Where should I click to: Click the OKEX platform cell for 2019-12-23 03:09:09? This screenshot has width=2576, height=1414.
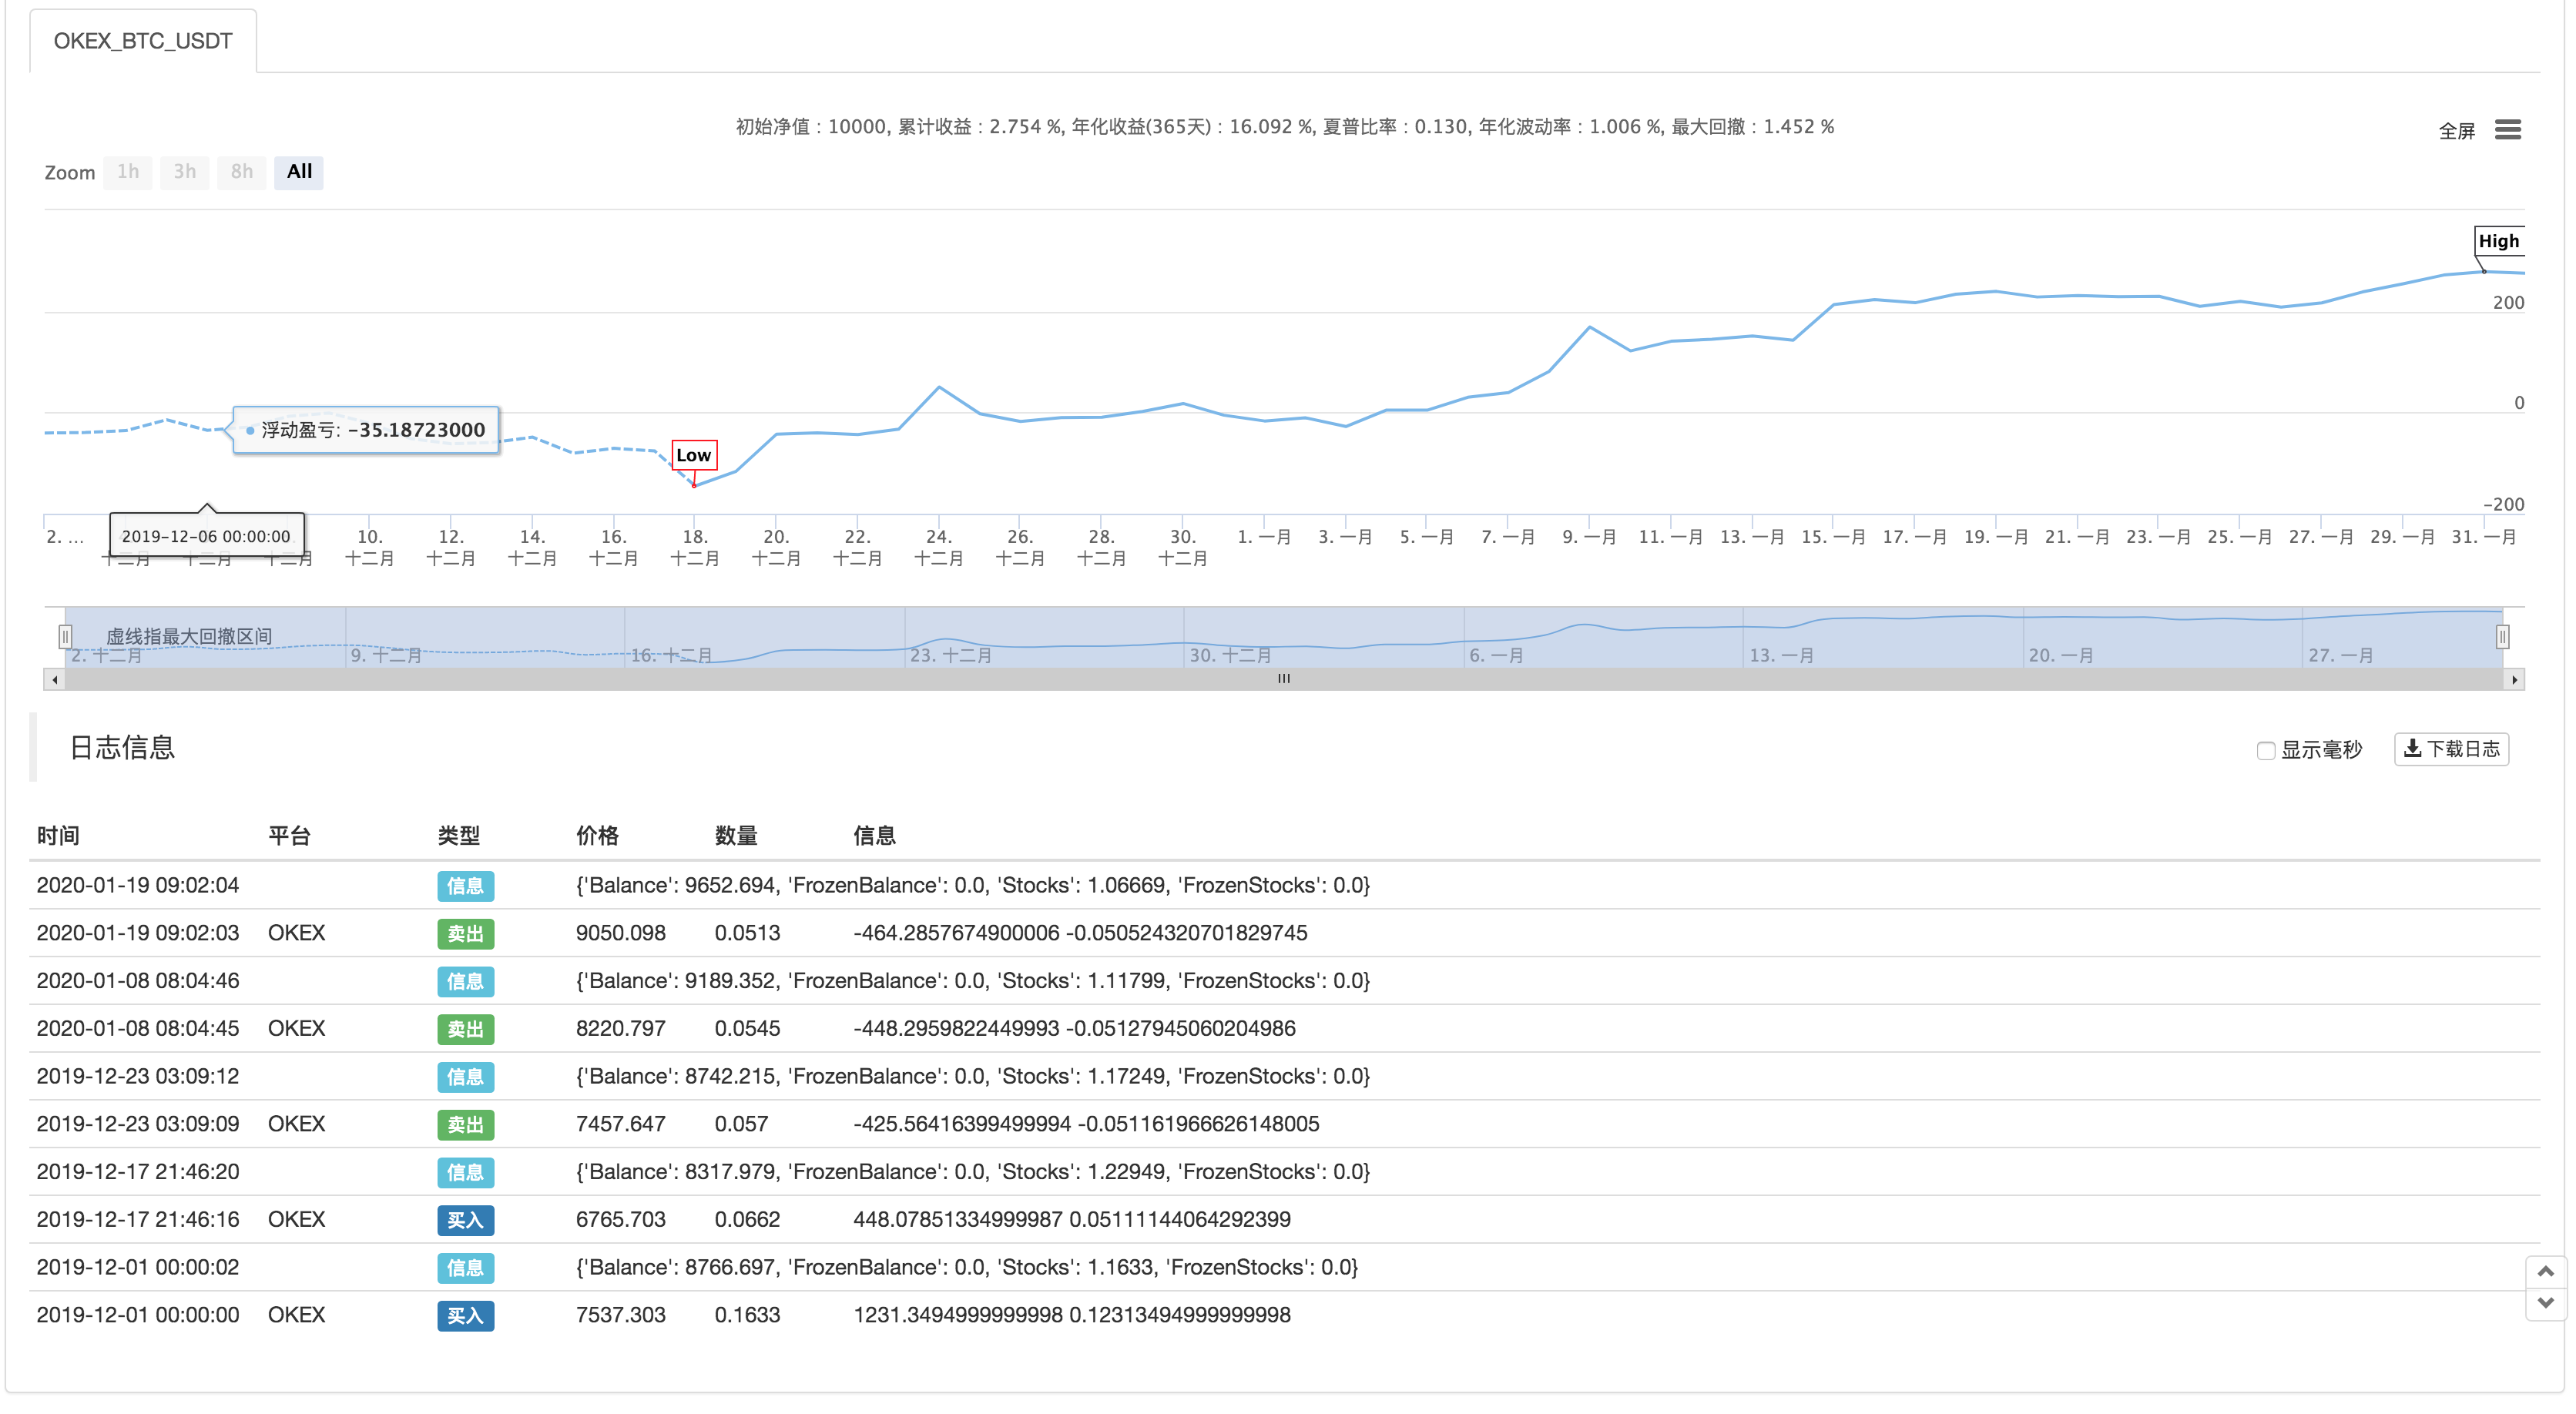pos(297,1124)
